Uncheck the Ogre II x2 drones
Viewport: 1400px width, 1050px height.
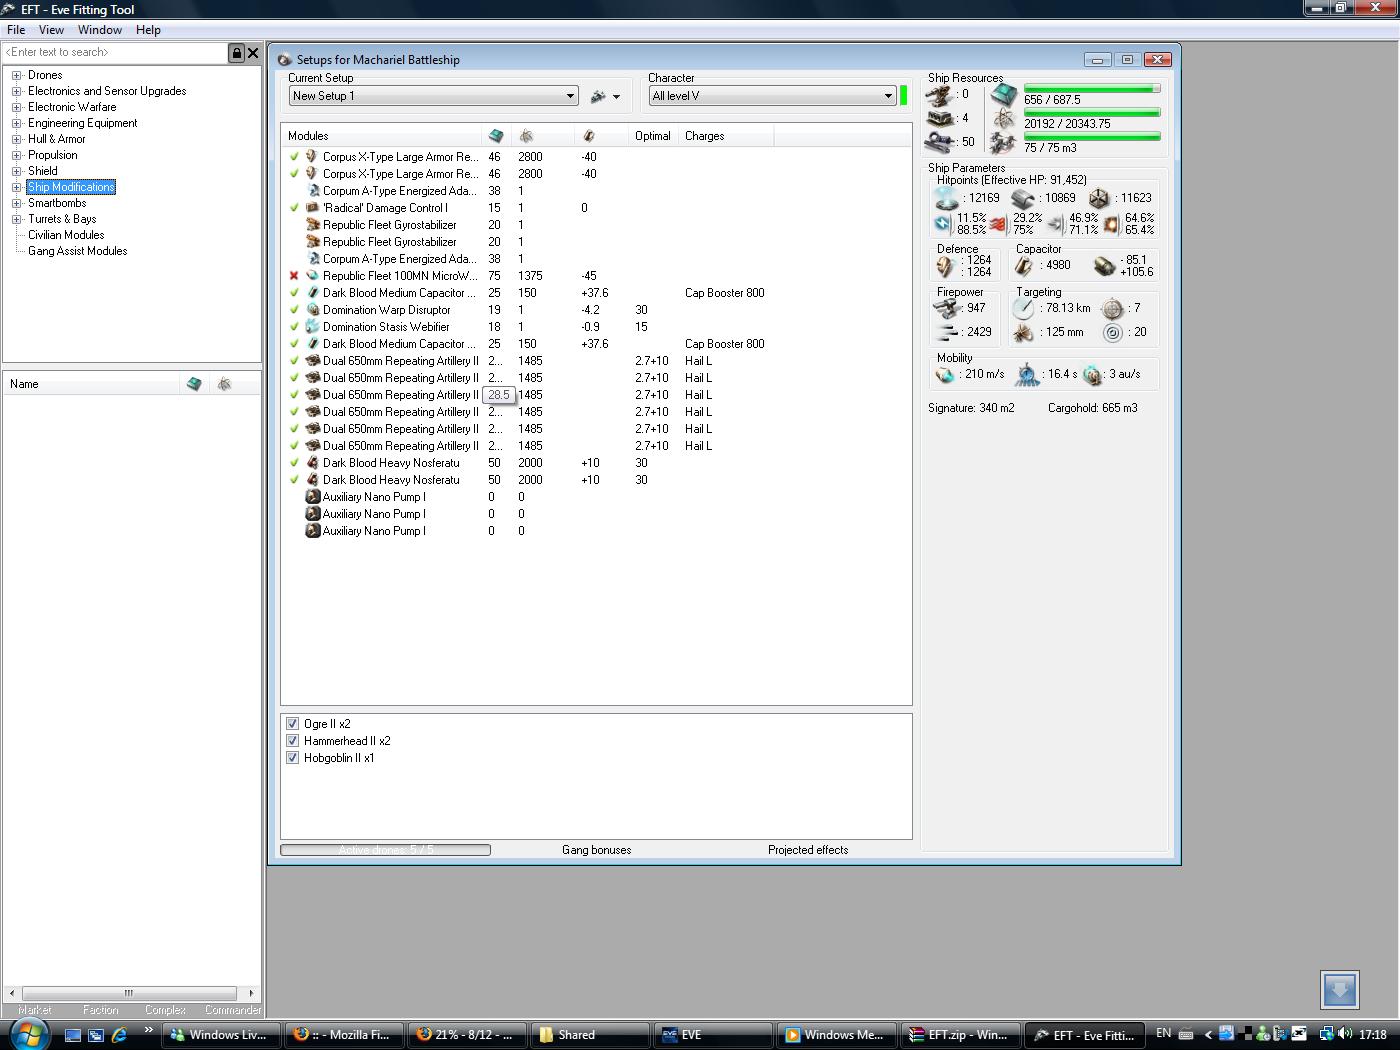293,724
